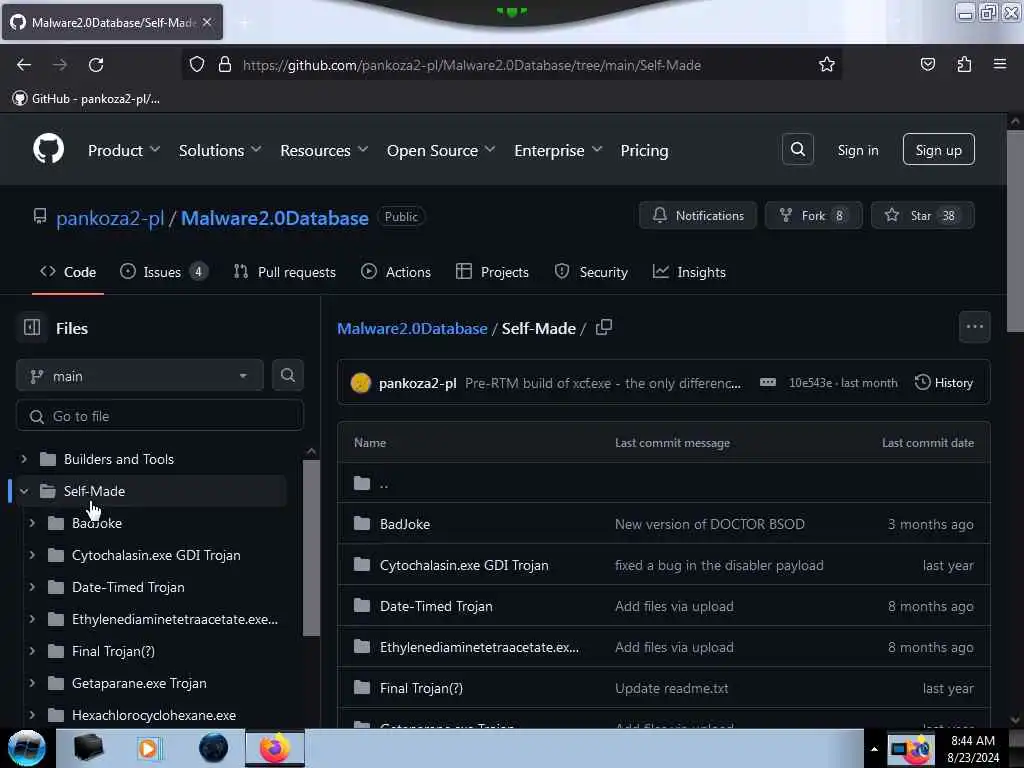Open the Pocket save icon in the toolbar
The width and height of the screenshot is (1024, 768).
pos(927,65)
